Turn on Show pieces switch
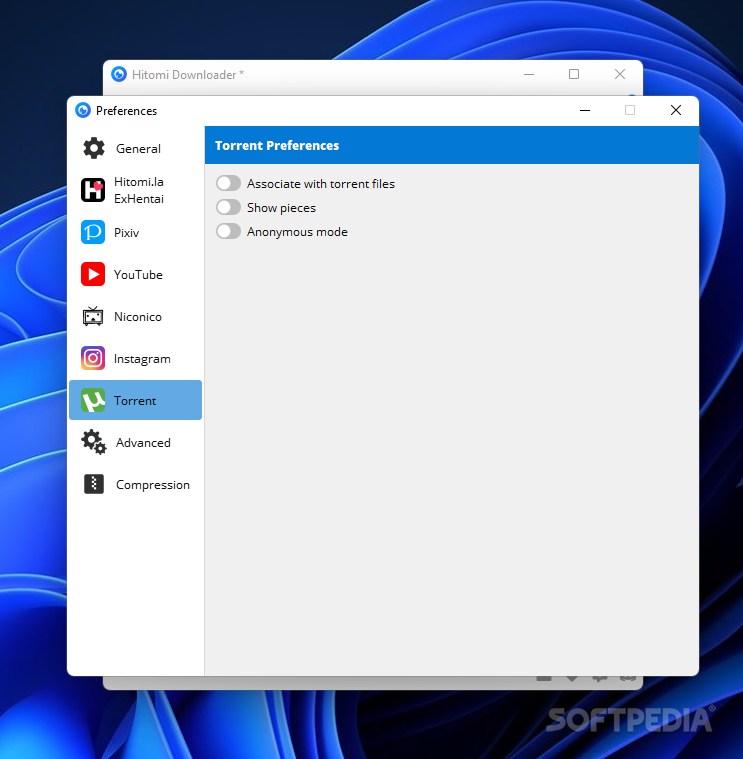The image size is (743, 759). (228, 207)
